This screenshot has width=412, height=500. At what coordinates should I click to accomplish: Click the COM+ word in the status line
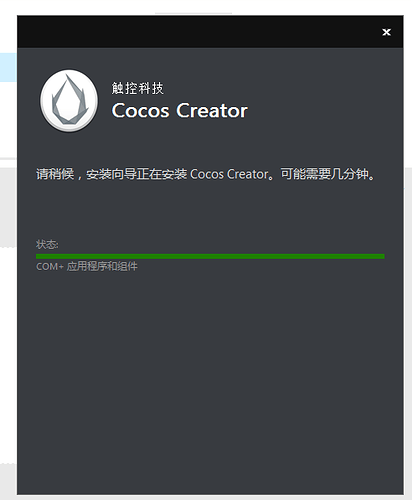click(50, 267)
